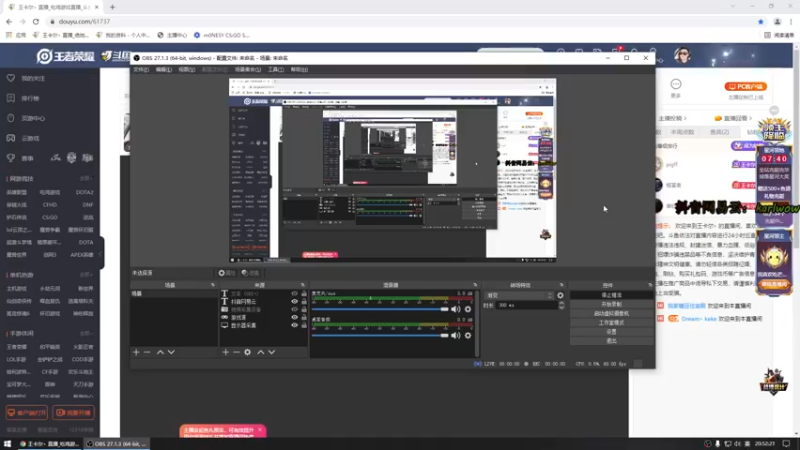Adjust the first audio channel volume slider
Screen dimensions: 800x450
380,309
